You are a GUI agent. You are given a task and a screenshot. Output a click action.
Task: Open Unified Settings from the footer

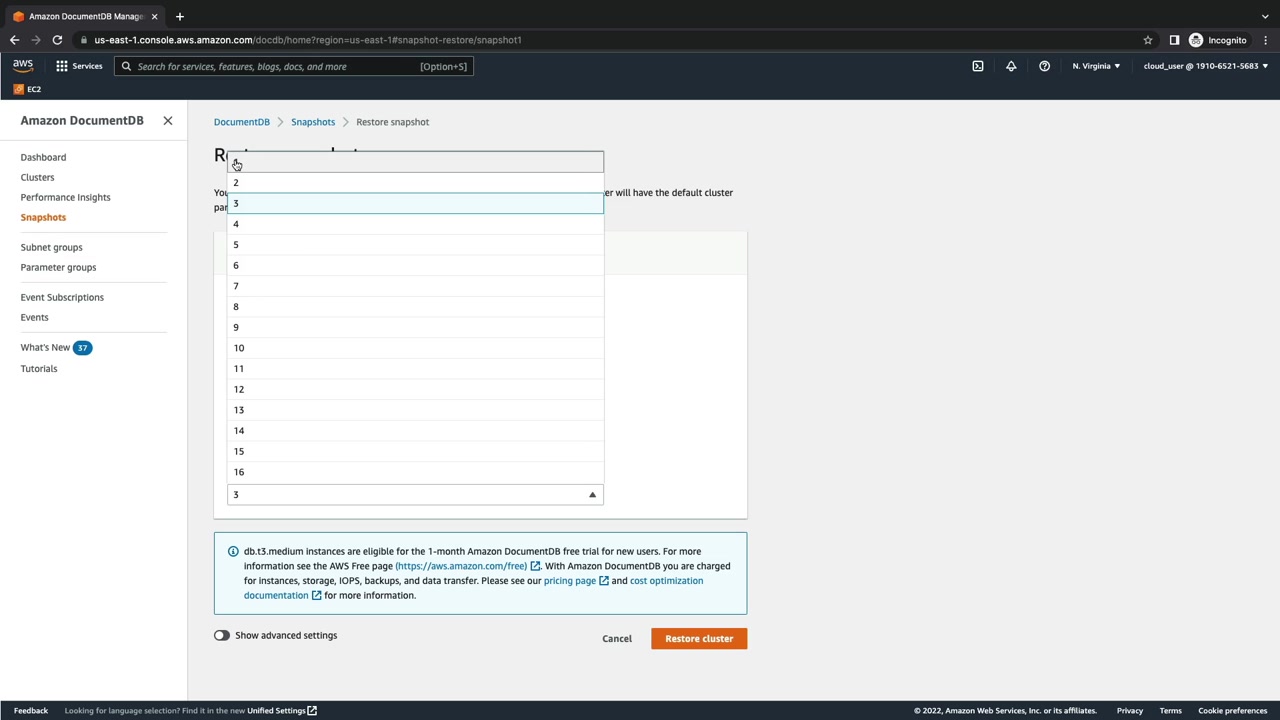click(x=282, y=711)
